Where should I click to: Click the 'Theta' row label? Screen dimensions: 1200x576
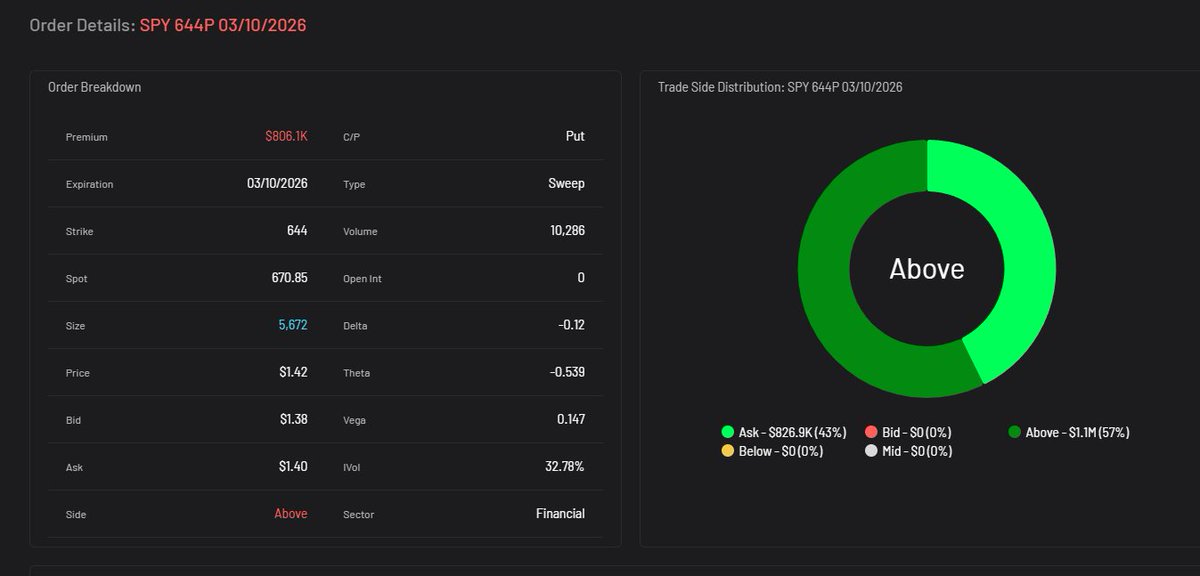[356, 373]
